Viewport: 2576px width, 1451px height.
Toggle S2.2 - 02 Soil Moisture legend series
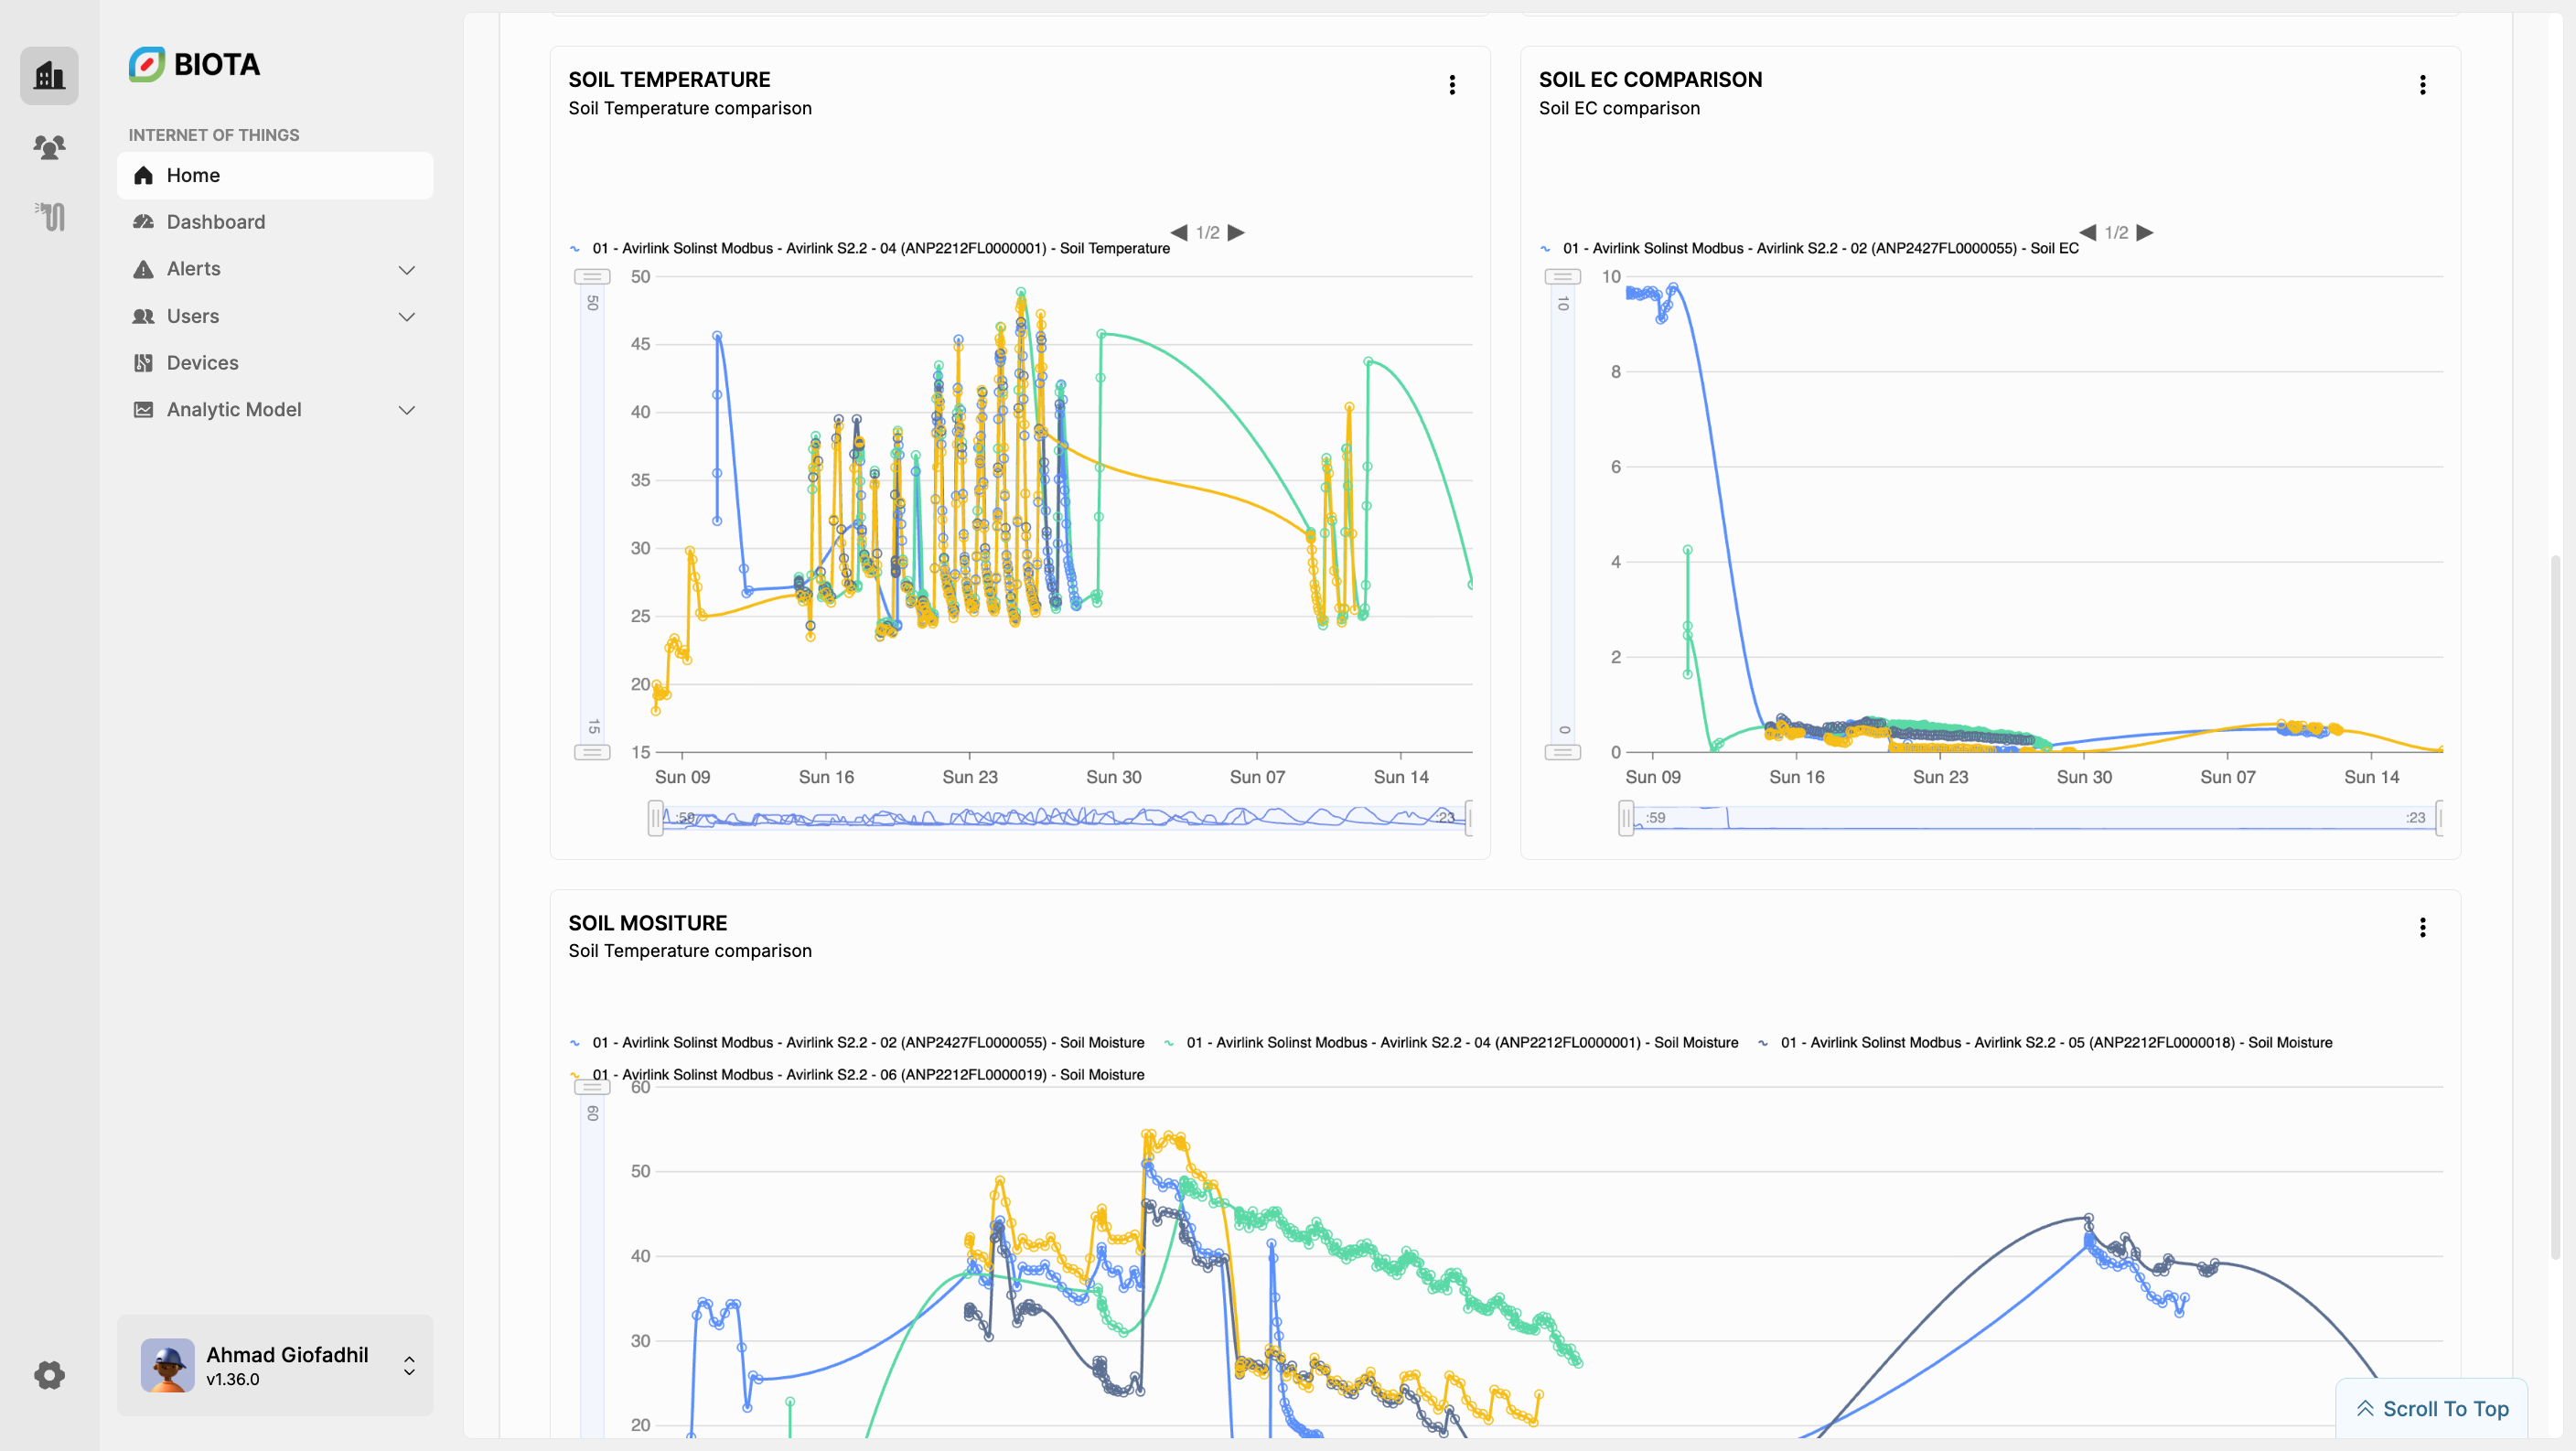point(857,1042)
